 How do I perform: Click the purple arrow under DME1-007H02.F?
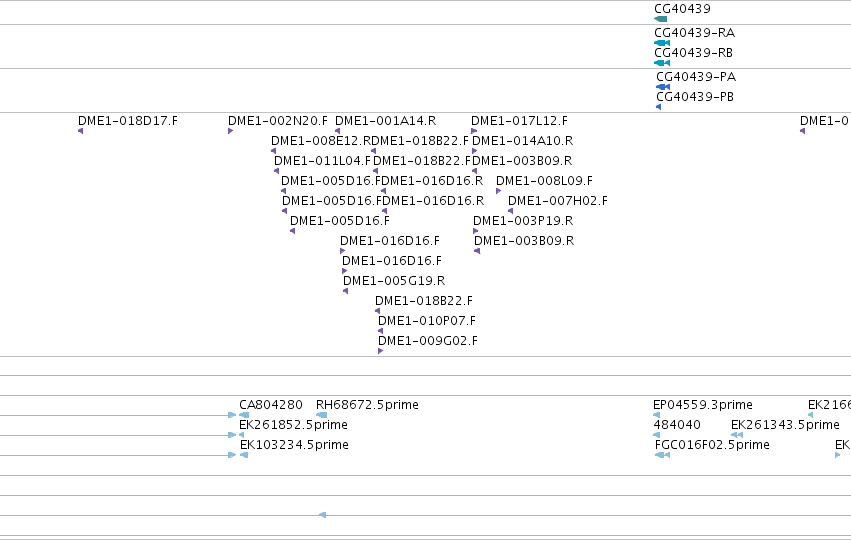(510, 211)
